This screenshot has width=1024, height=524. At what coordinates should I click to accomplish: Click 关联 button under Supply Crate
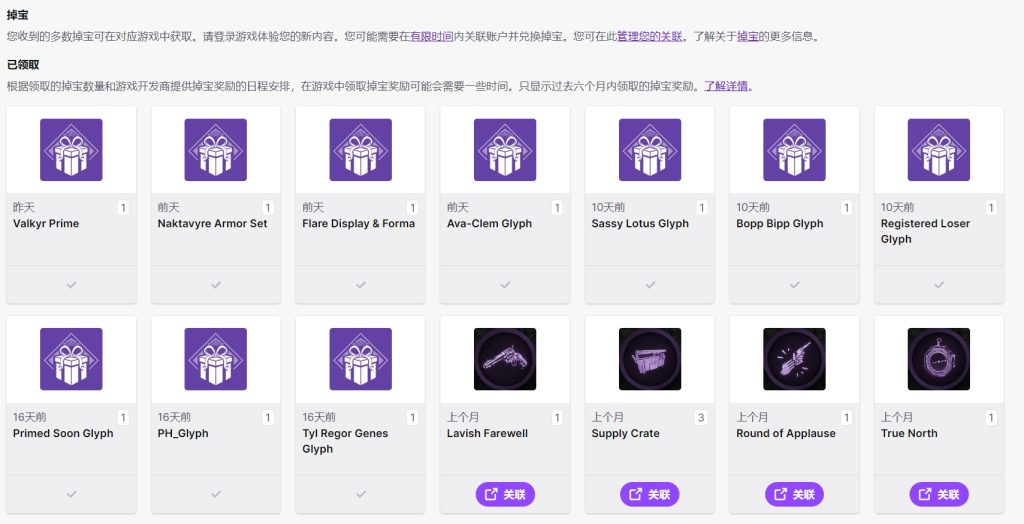point(650,495)
